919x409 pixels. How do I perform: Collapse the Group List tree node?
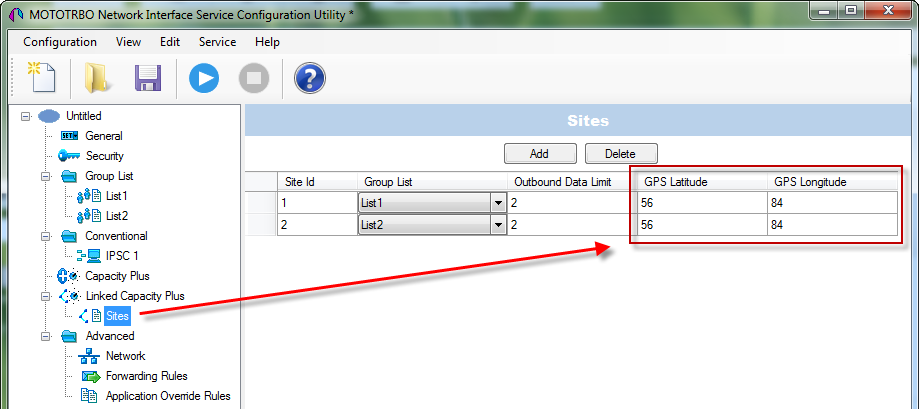pos(45,176)
